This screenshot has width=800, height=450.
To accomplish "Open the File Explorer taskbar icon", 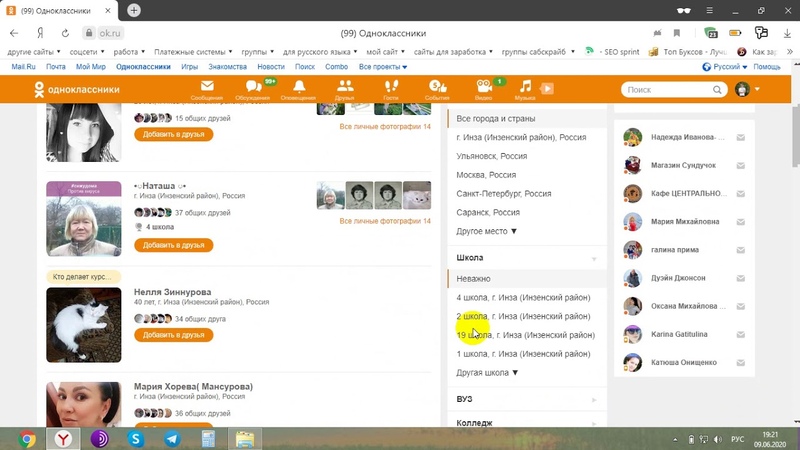I will tap(245, 439).
